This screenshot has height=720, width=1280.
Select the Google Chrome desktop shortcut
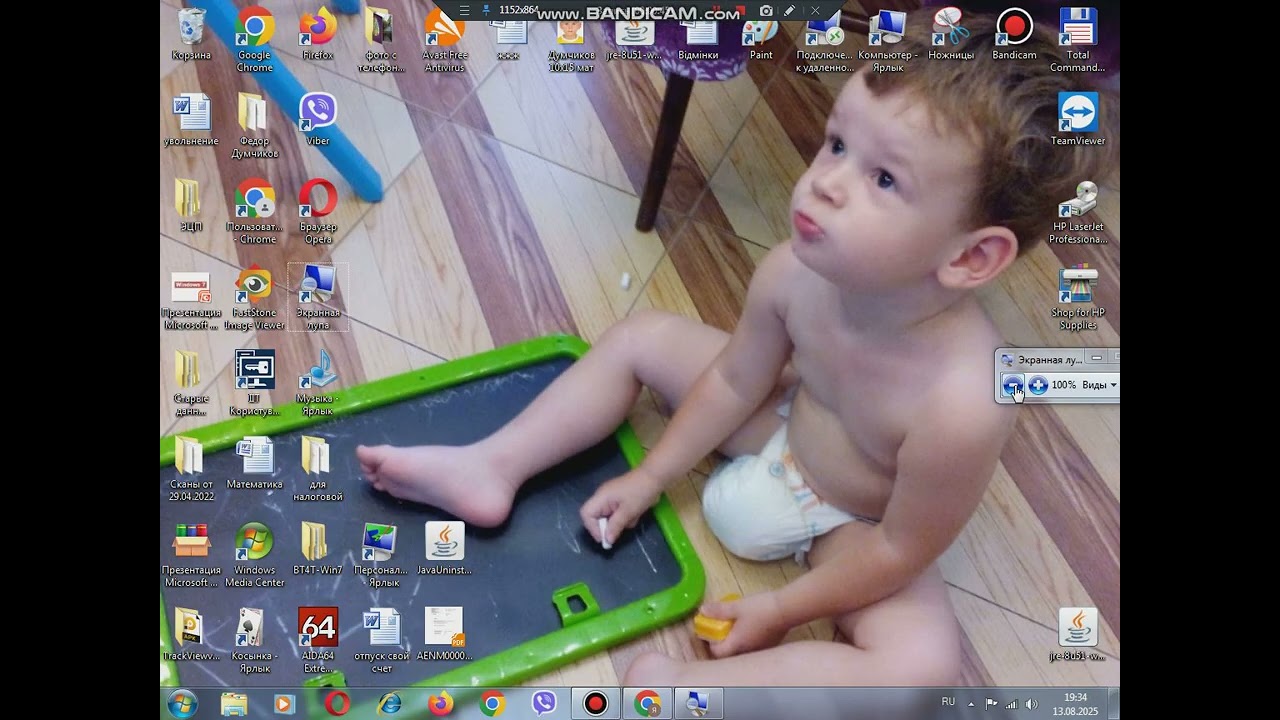(x=255, y=41)
